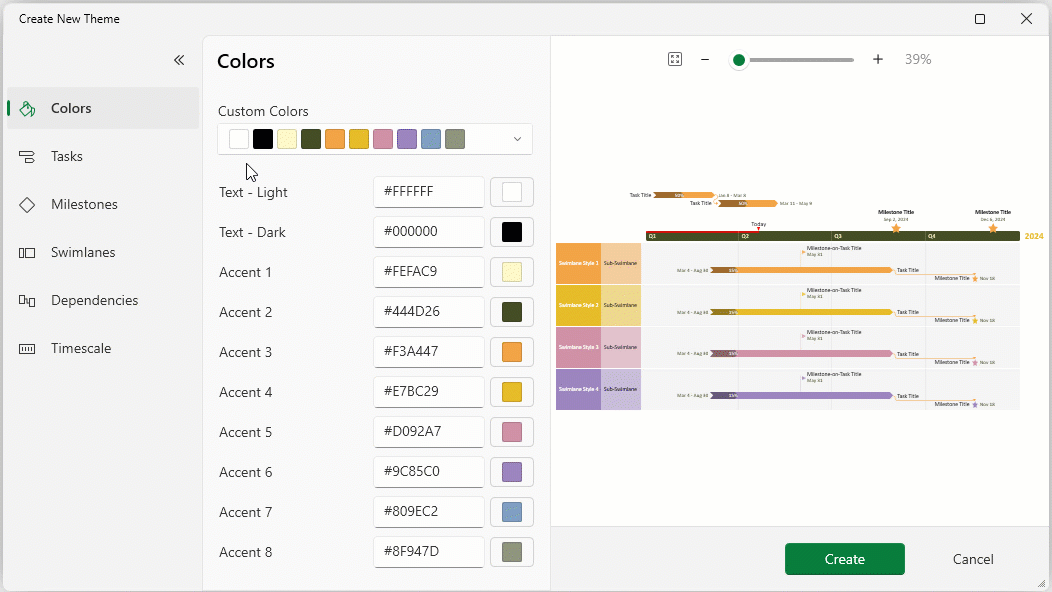The width and height of the screenshot is (1052, 592).
Task: Click the Dependencies icon in the sidebar
Action: (27, 300)
